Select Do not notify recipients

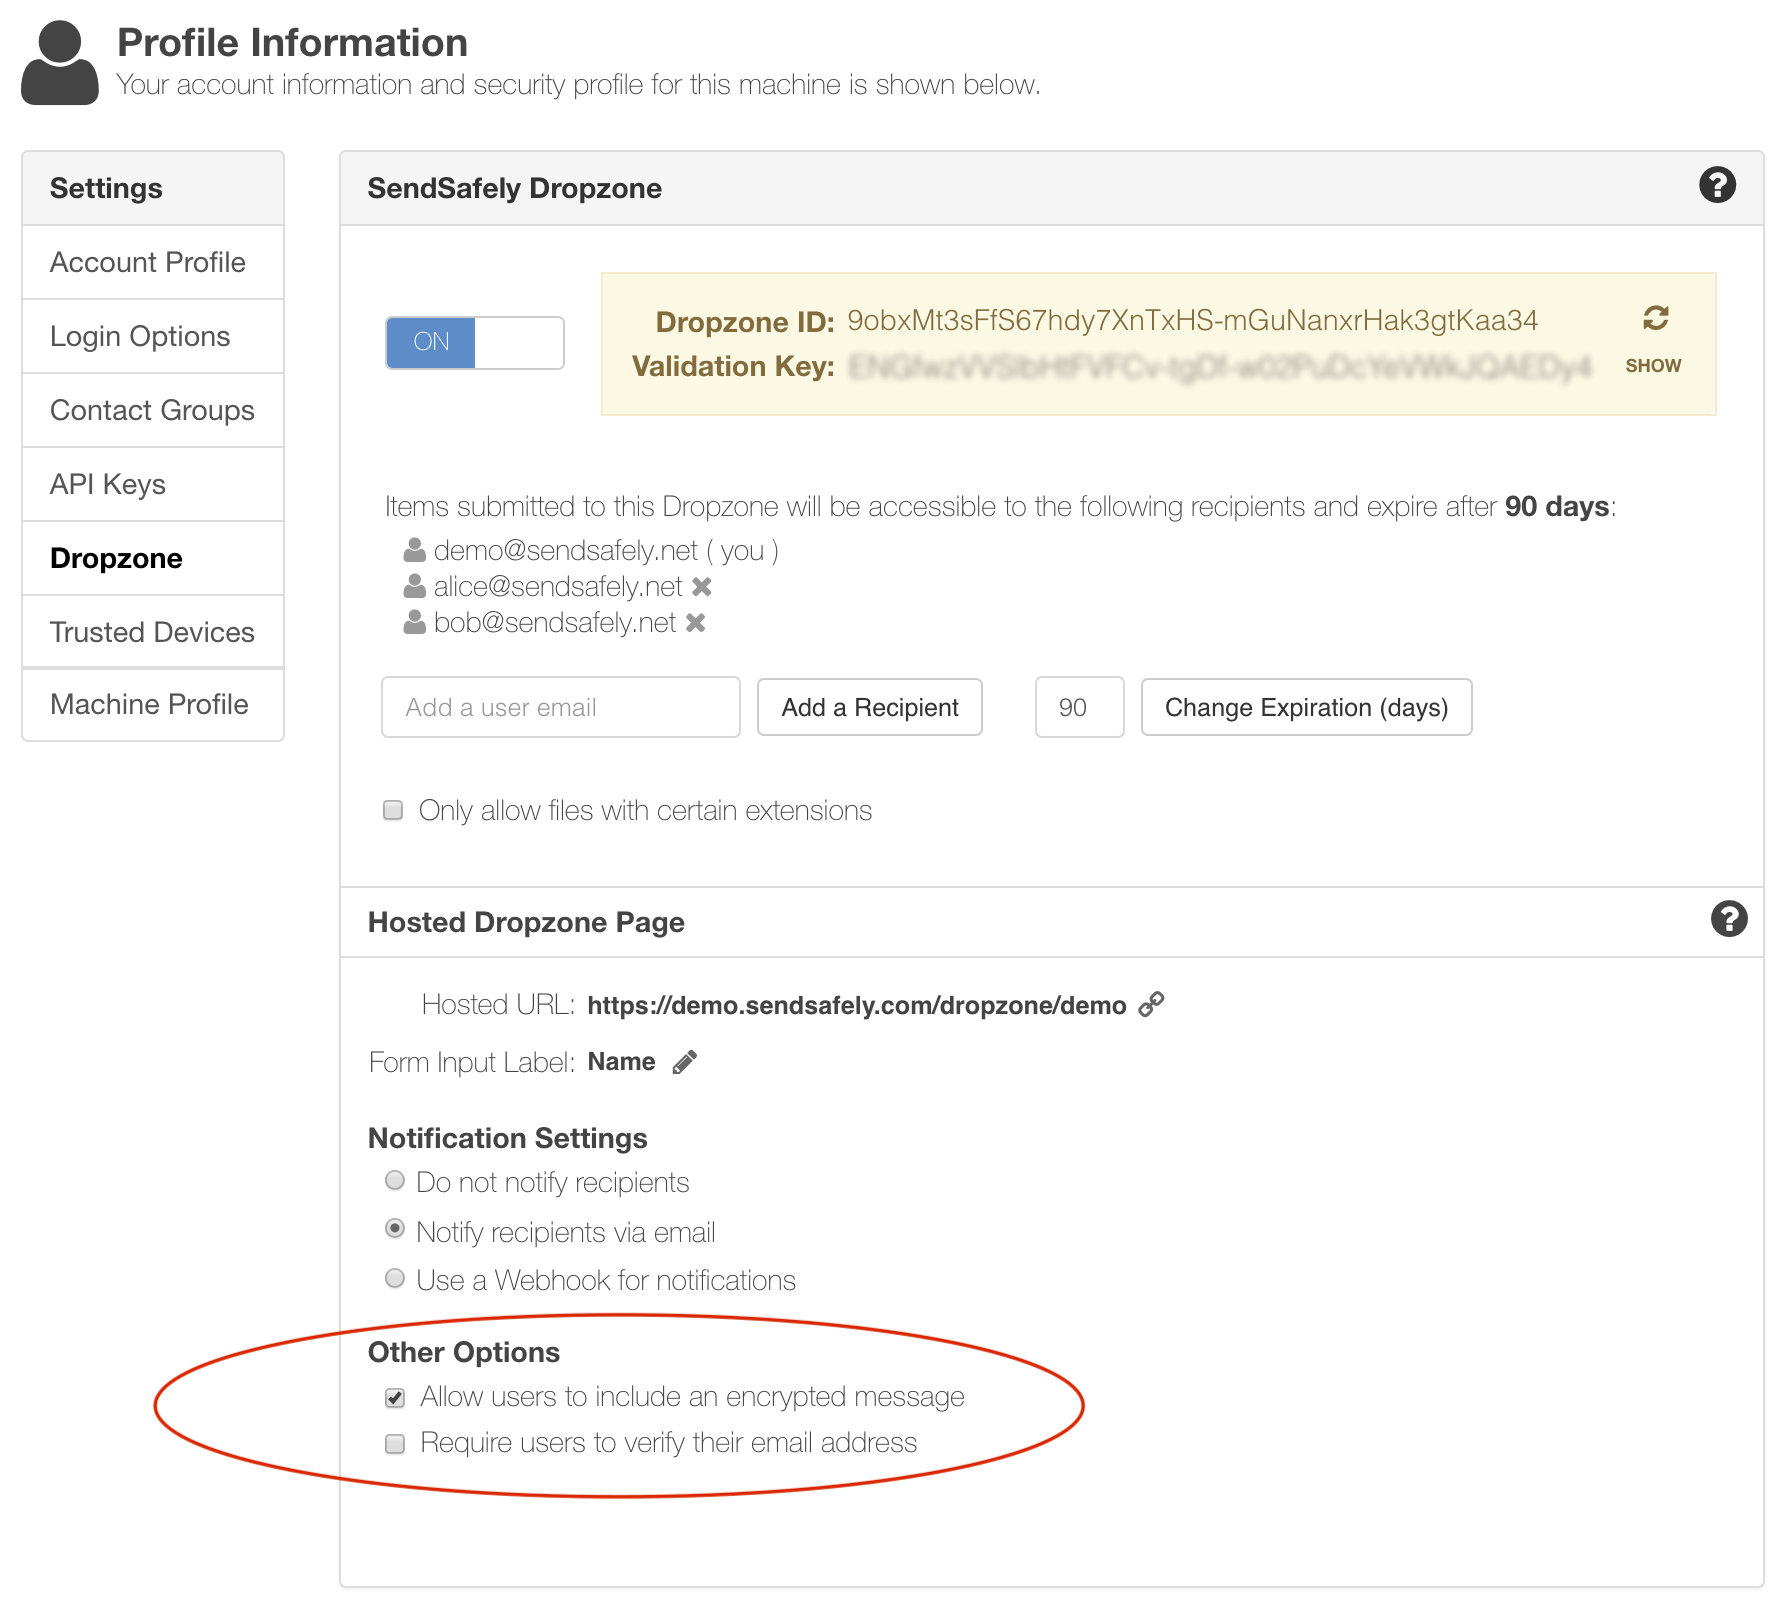pos(395,1181)
